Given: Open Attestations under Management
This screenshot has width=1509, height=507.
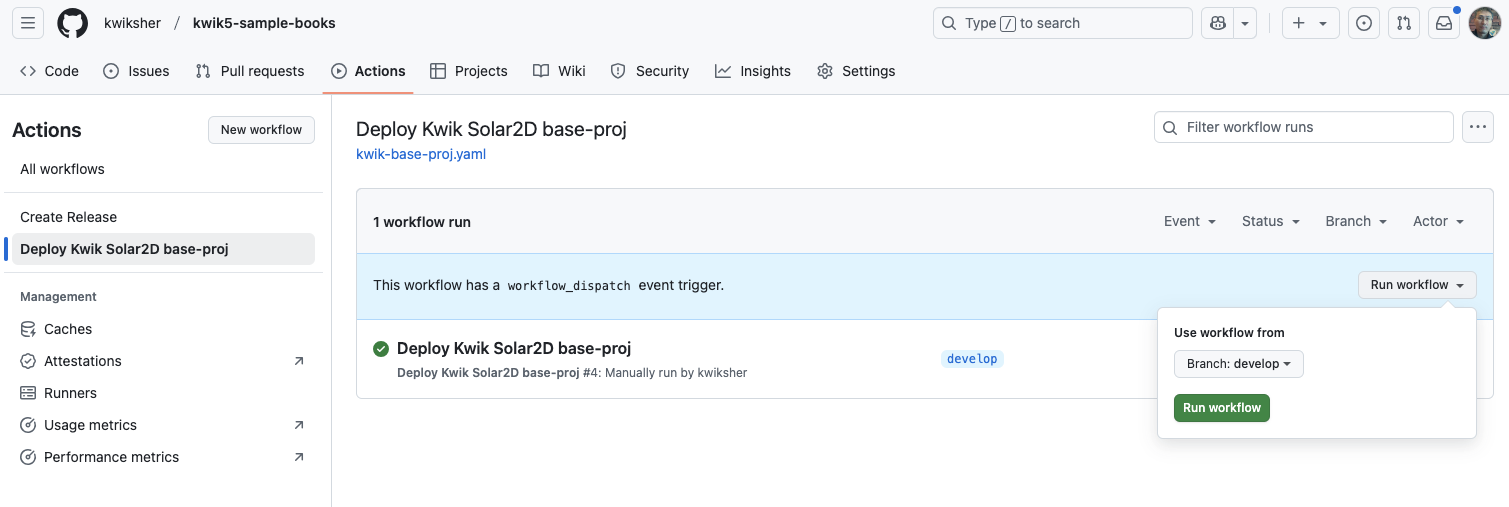Looking at the screenshot, I should [x=163, y=361].
